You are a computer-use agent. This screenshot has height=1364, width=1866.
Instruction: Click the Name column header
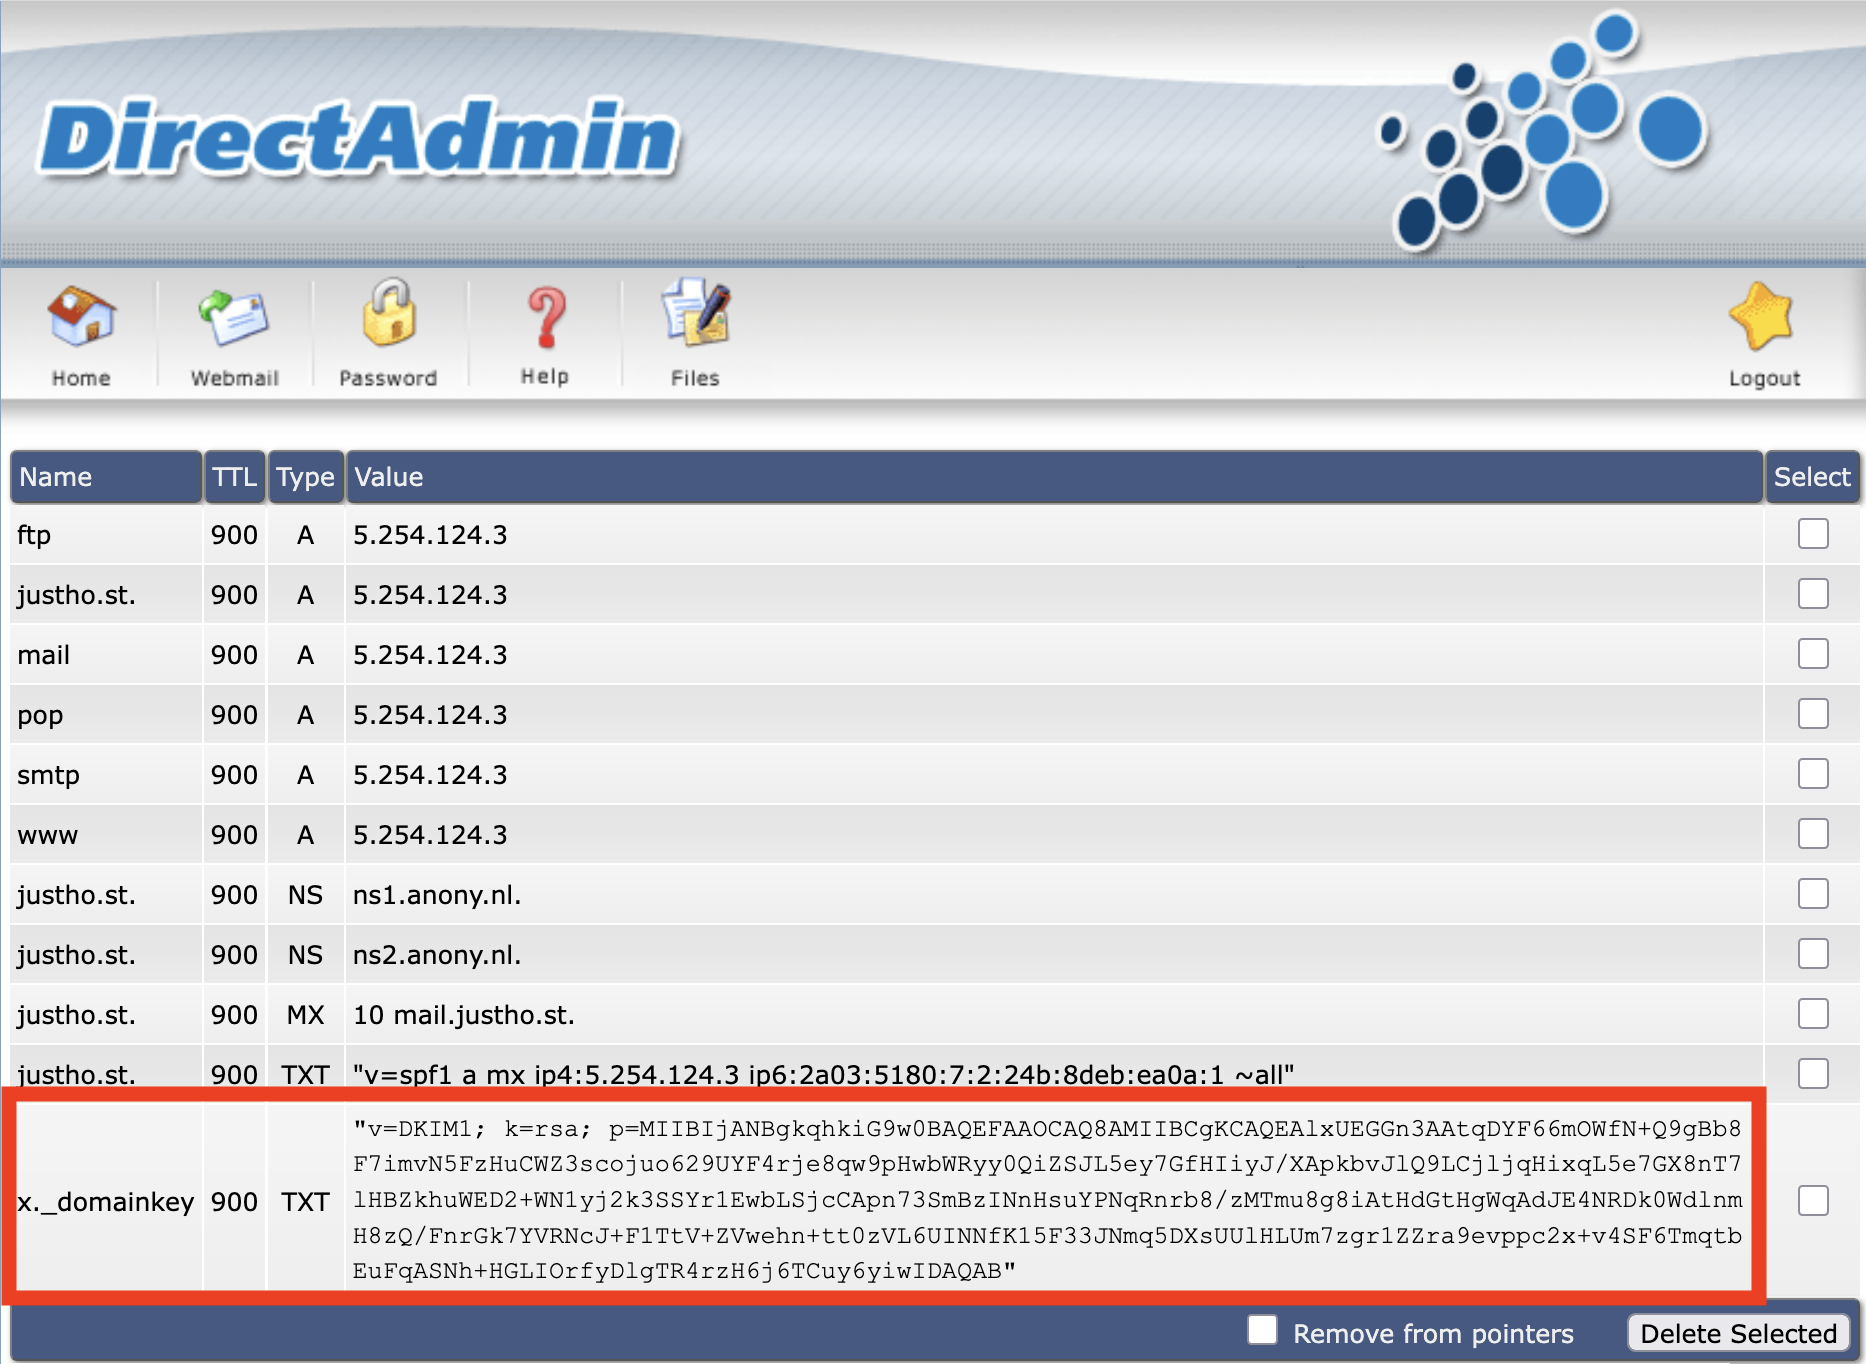(x=55, y=477)
